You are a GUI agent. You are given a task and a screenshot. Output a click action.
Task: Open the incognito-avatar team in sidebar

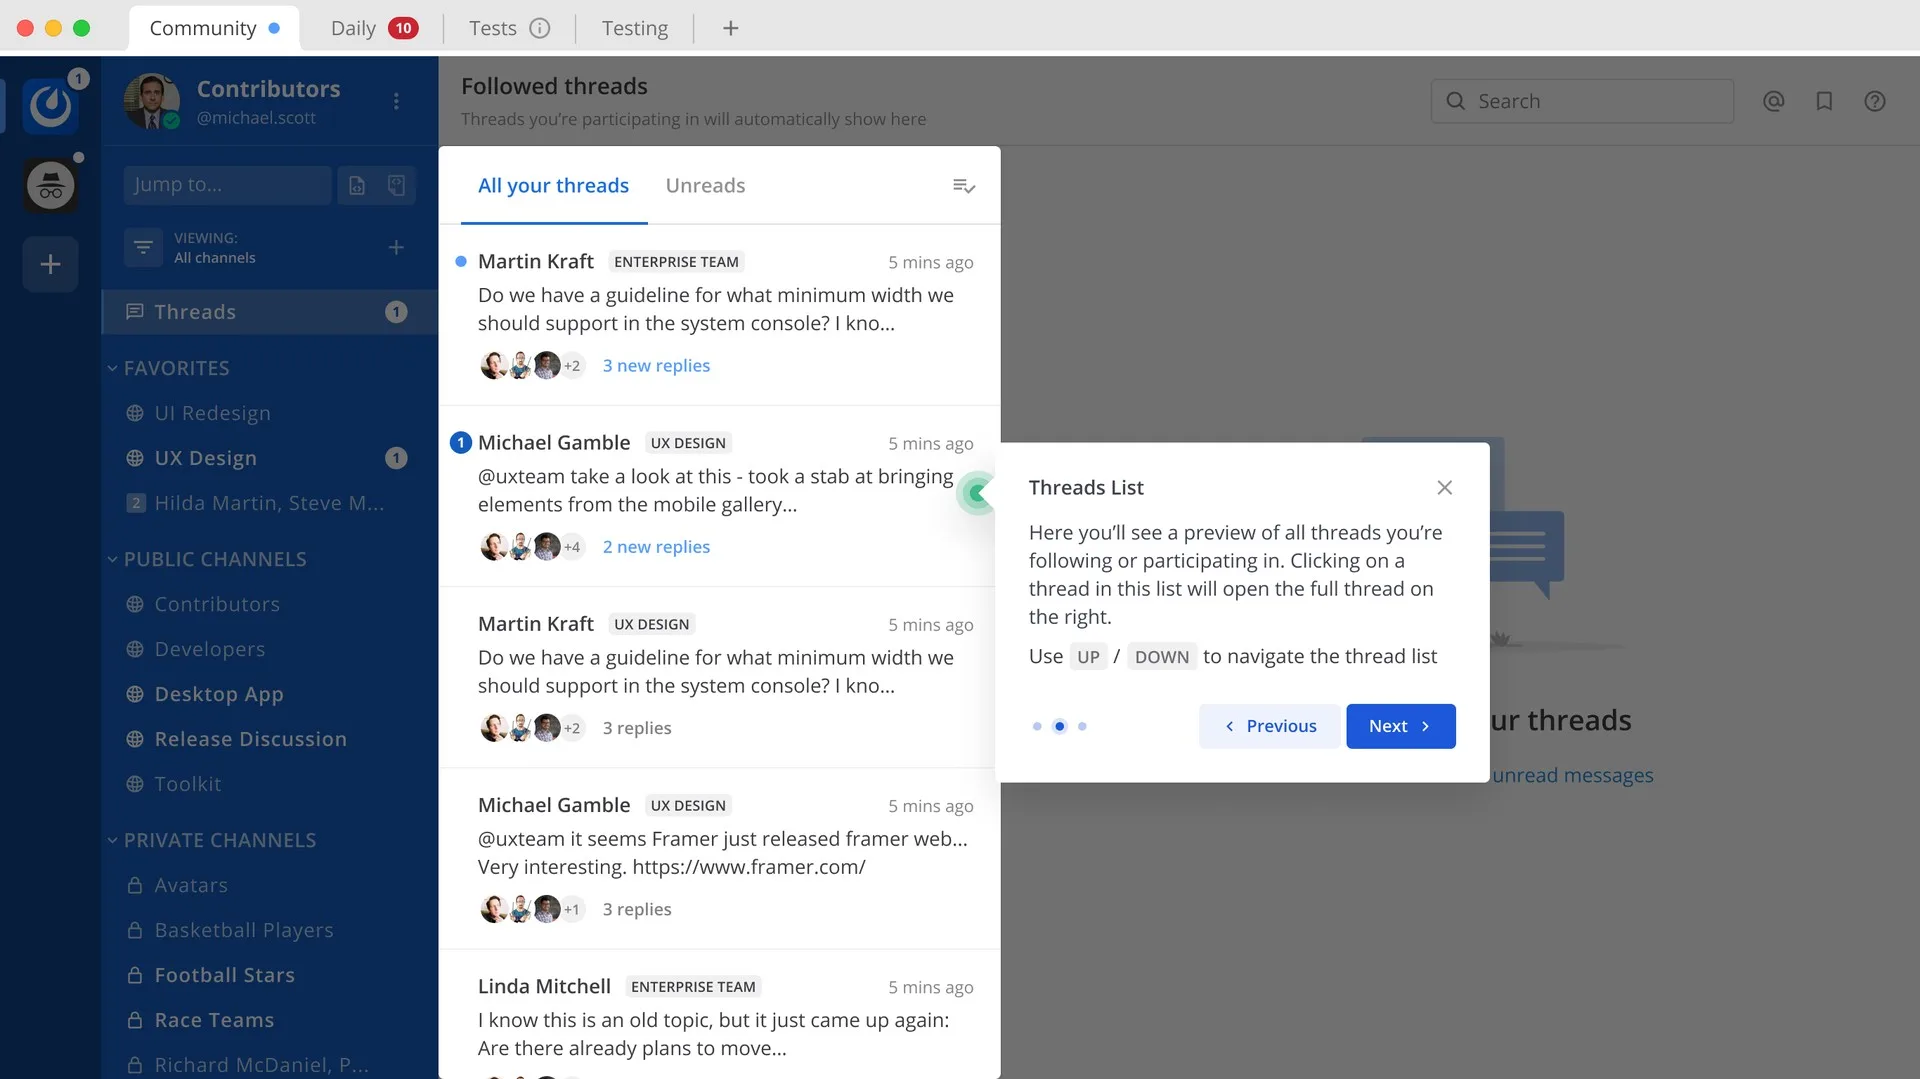[x=50, y=185]
